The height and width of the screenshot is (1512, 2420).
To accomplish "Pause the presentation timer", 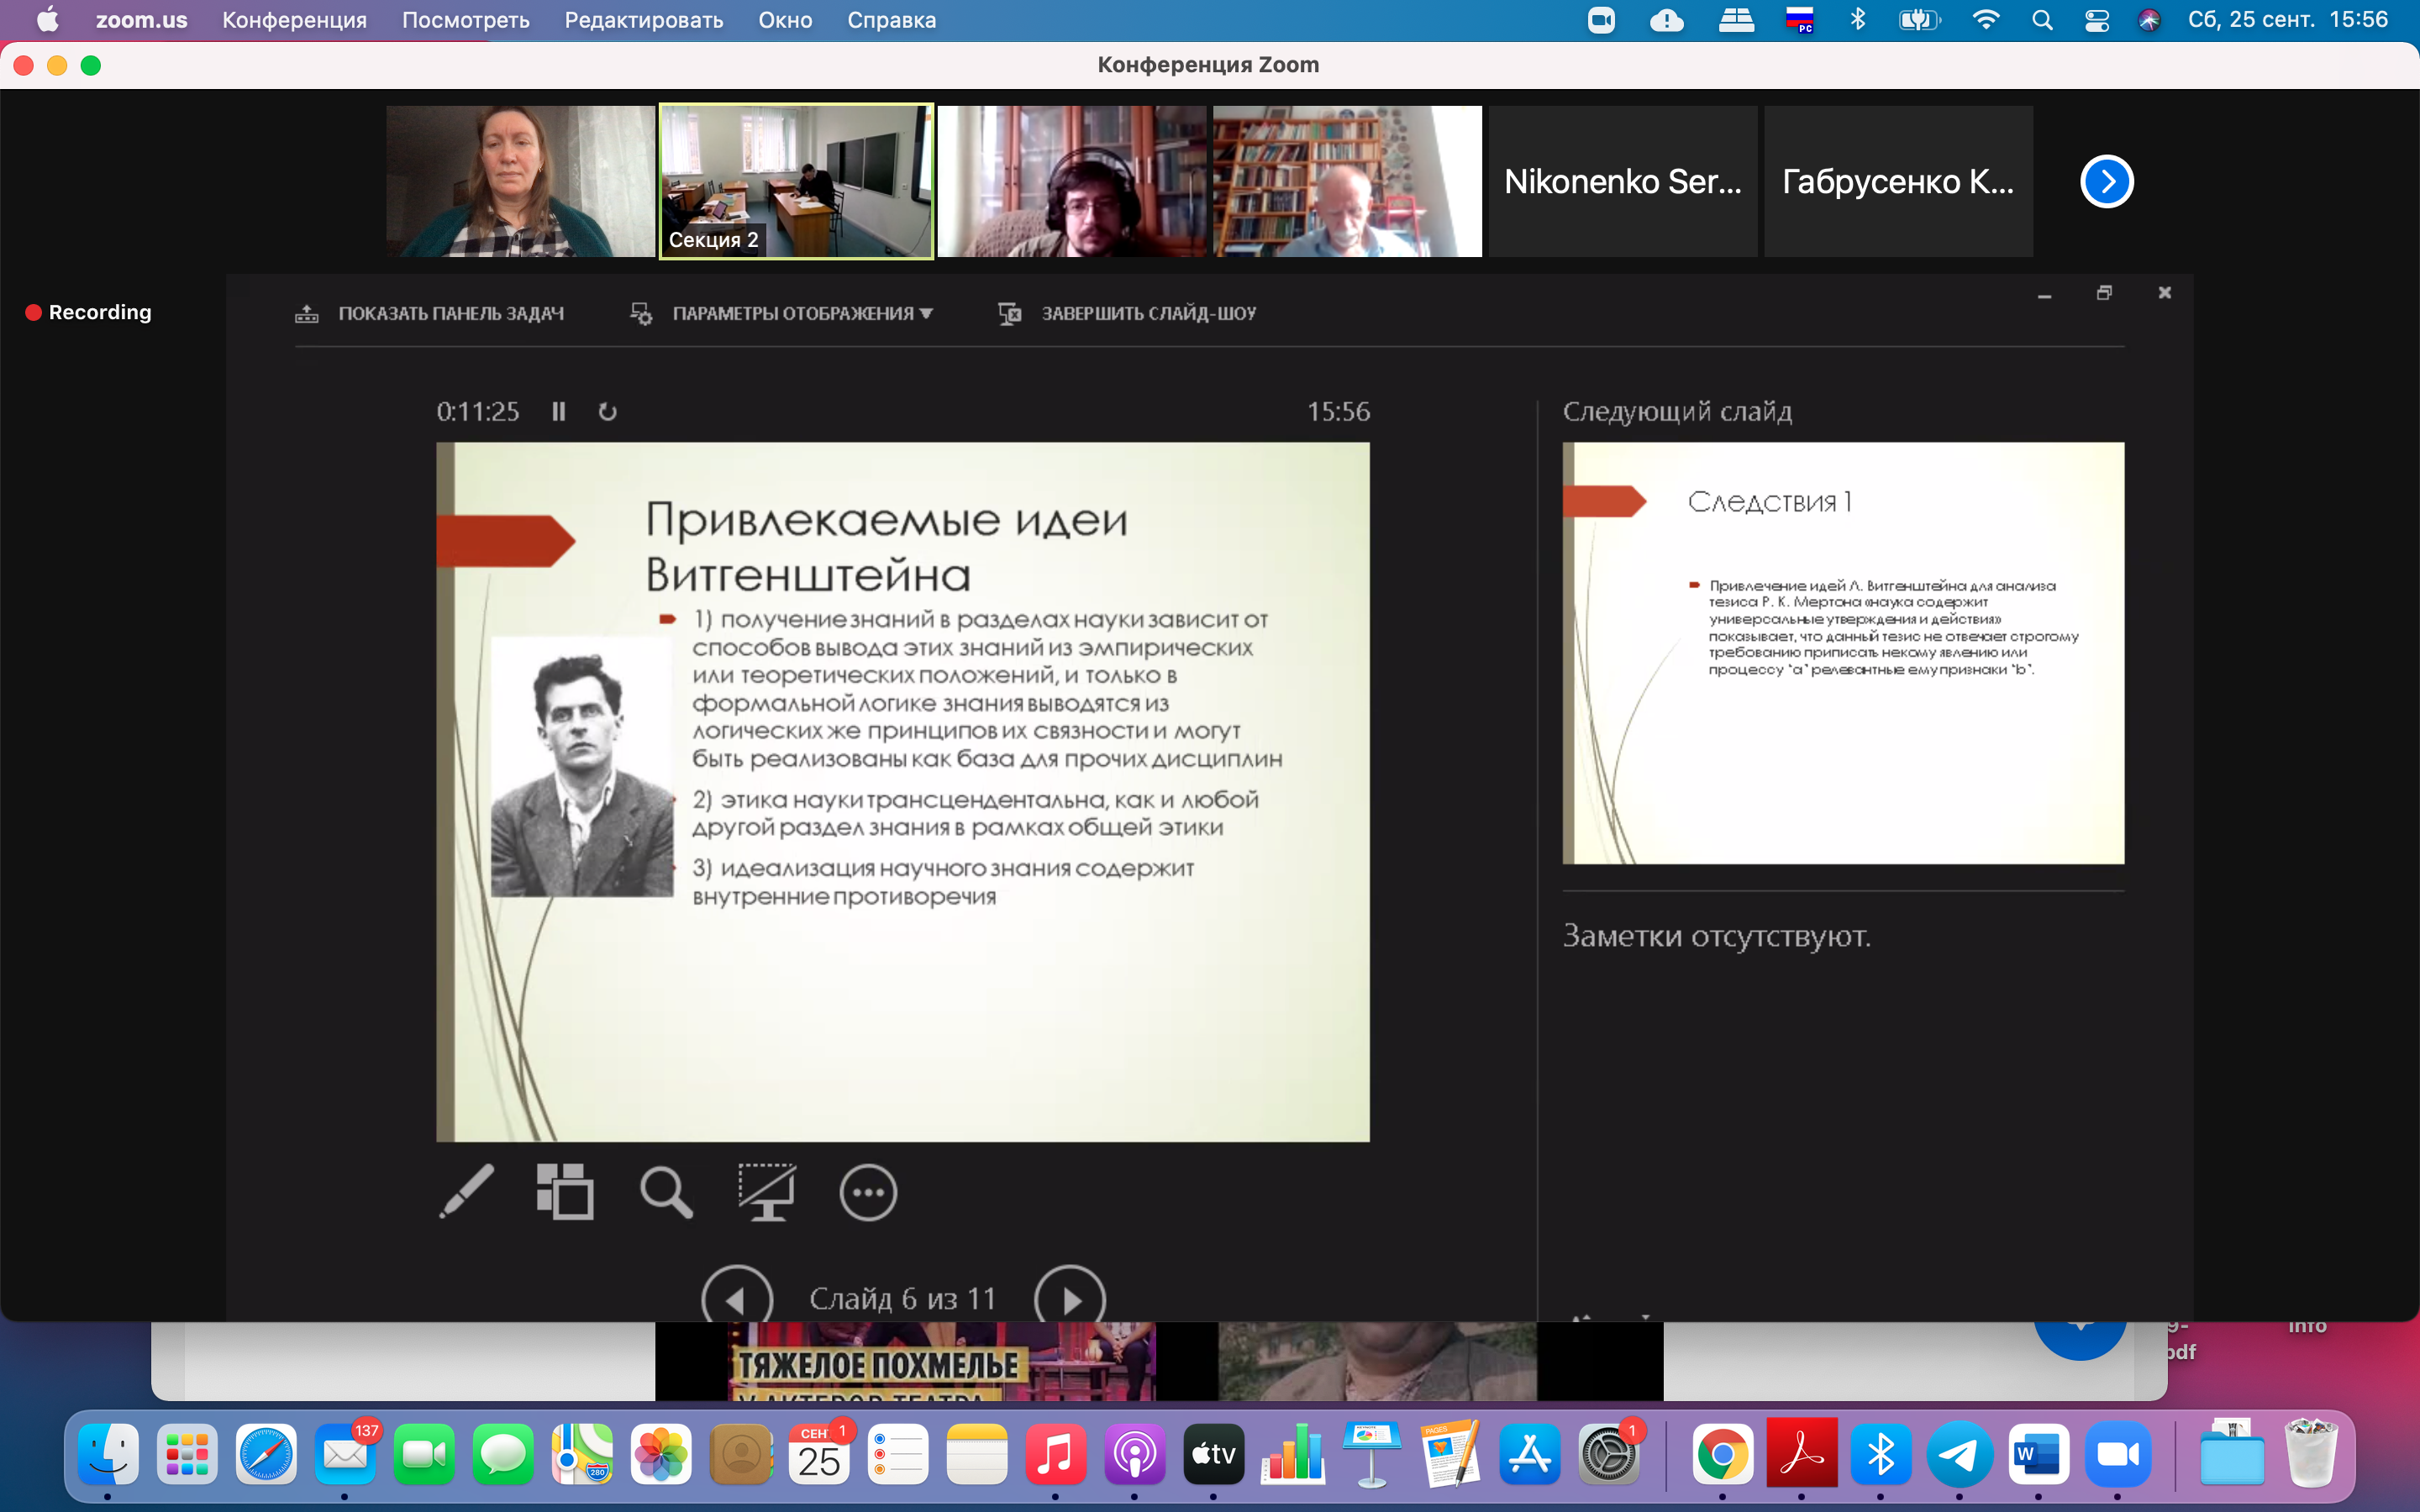I will (x=559, y=412).
